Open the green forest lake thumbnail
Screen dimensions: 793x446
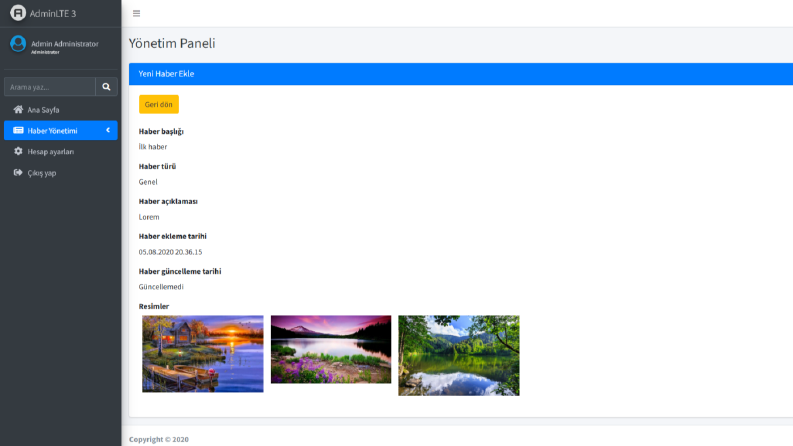pos(459,355)
